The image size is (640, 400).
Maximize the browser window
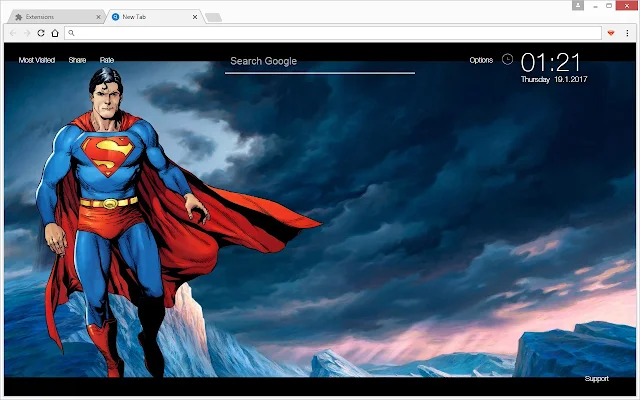[609, 6]
